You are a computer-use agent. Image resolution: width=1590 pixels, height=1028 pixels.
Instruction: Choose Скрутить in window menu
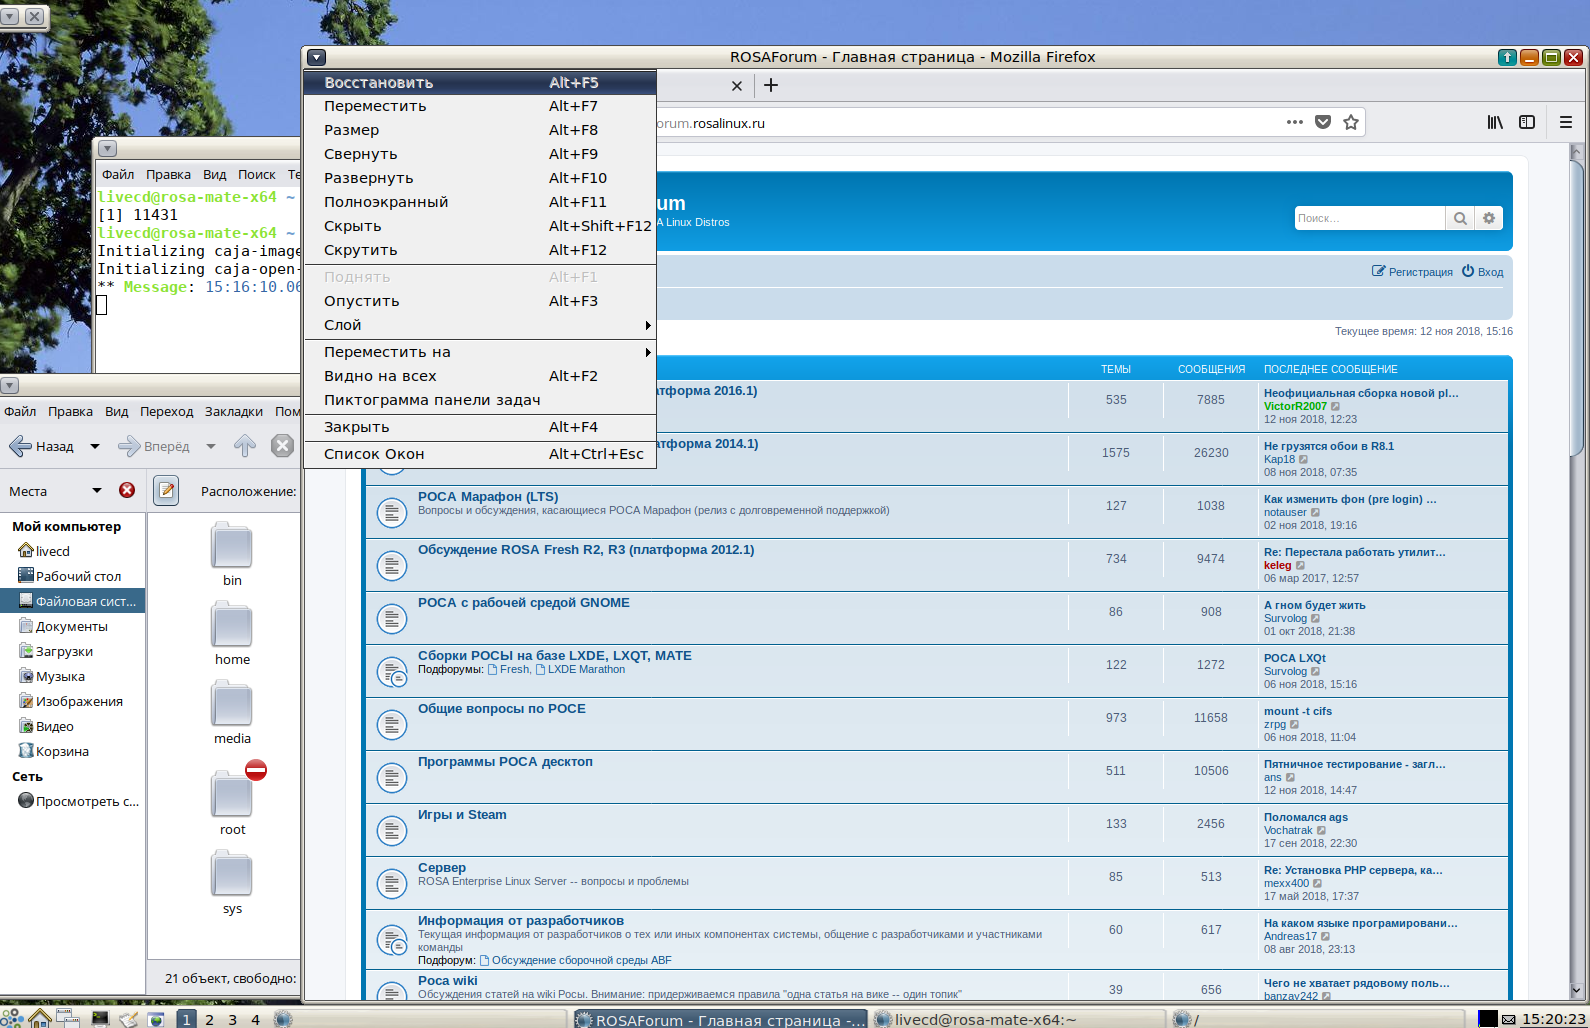pyautogui.click(x=480, y=250)
